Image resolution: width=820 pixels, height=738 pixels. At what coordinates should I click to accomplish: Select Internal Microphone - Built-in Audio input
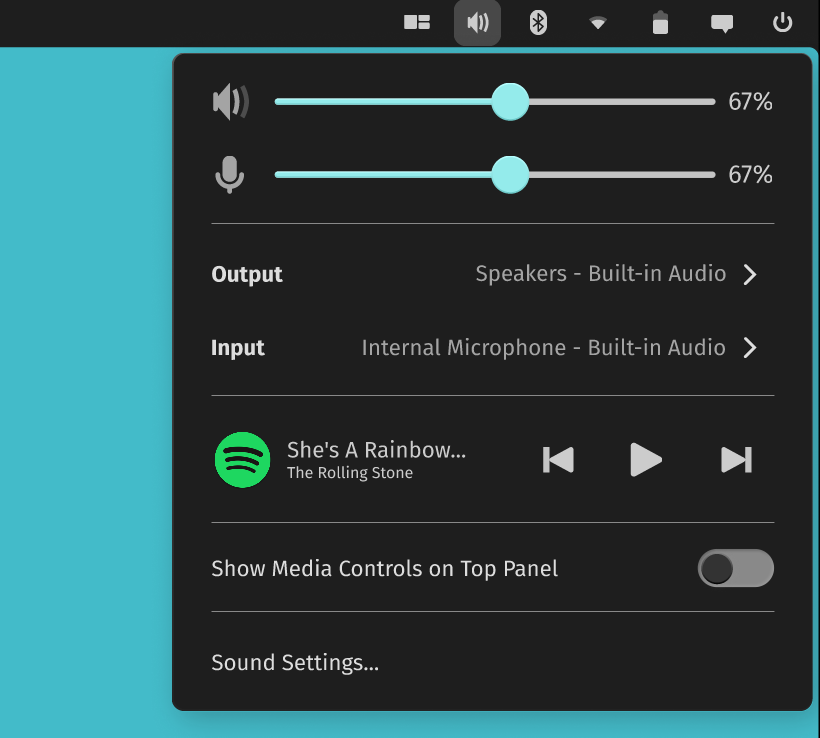tap(543, 348)
